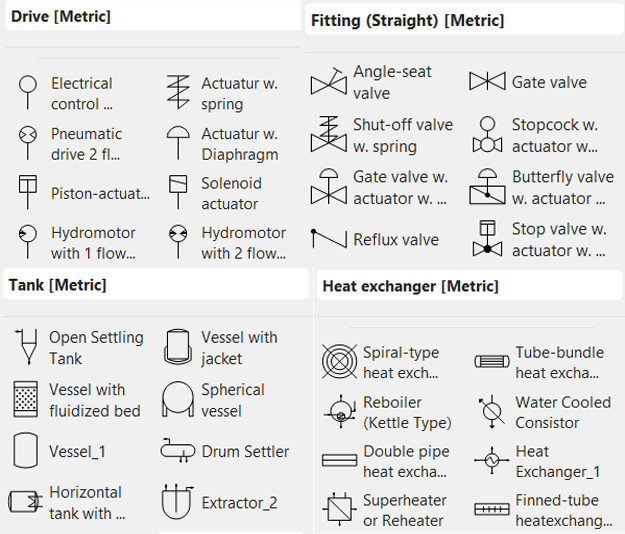This screenshot has width=625, height=534.
Task: Pick the Piston-actuator symbol
Action: point(28,192)
